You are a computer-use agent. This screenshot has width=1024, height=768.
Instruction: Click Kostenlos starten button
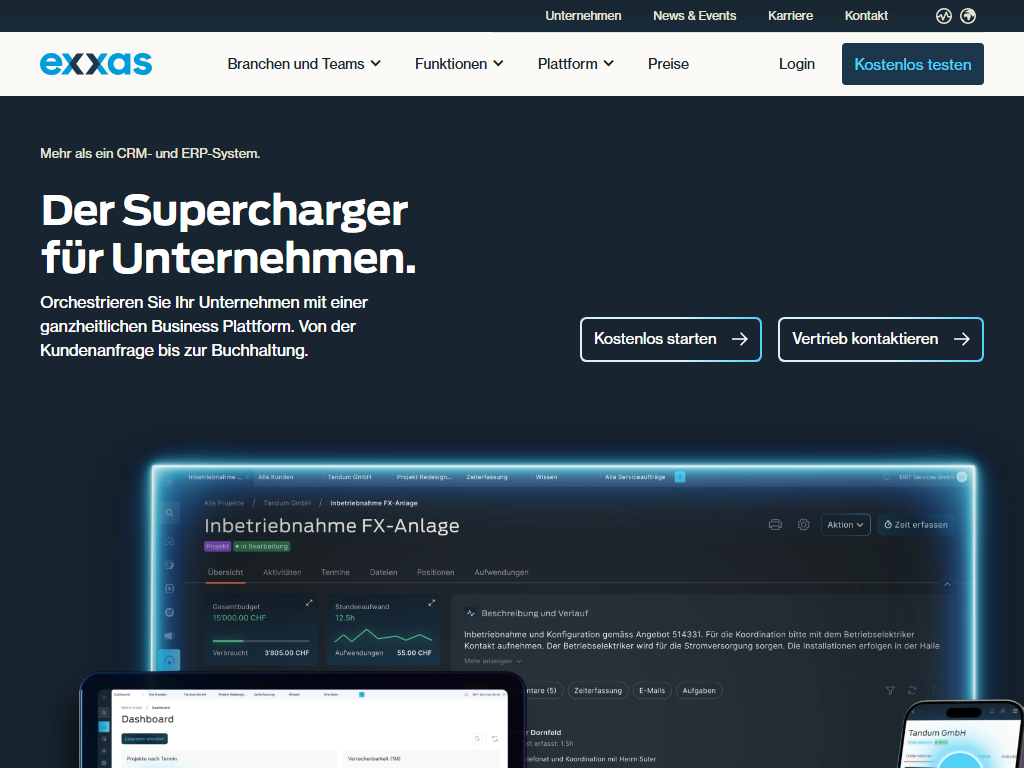point(671,339)
